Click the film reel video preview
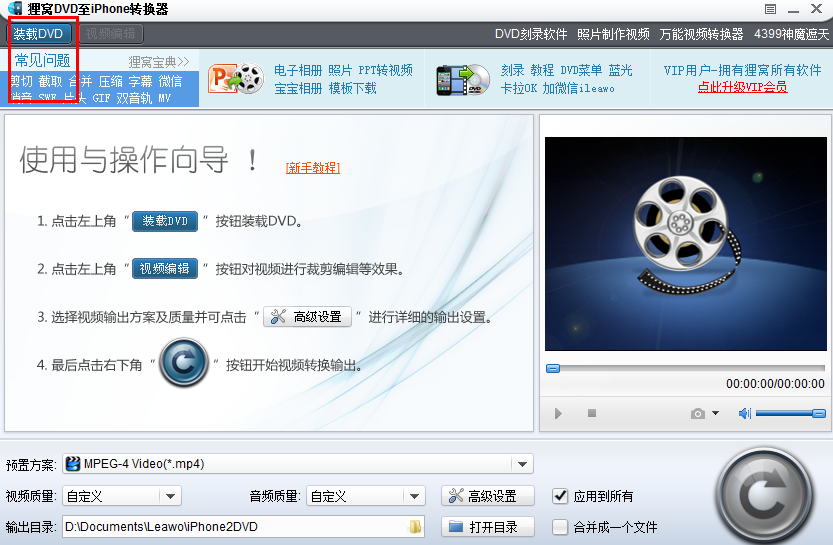The image size is (833, 545). (x=685, y=244)
